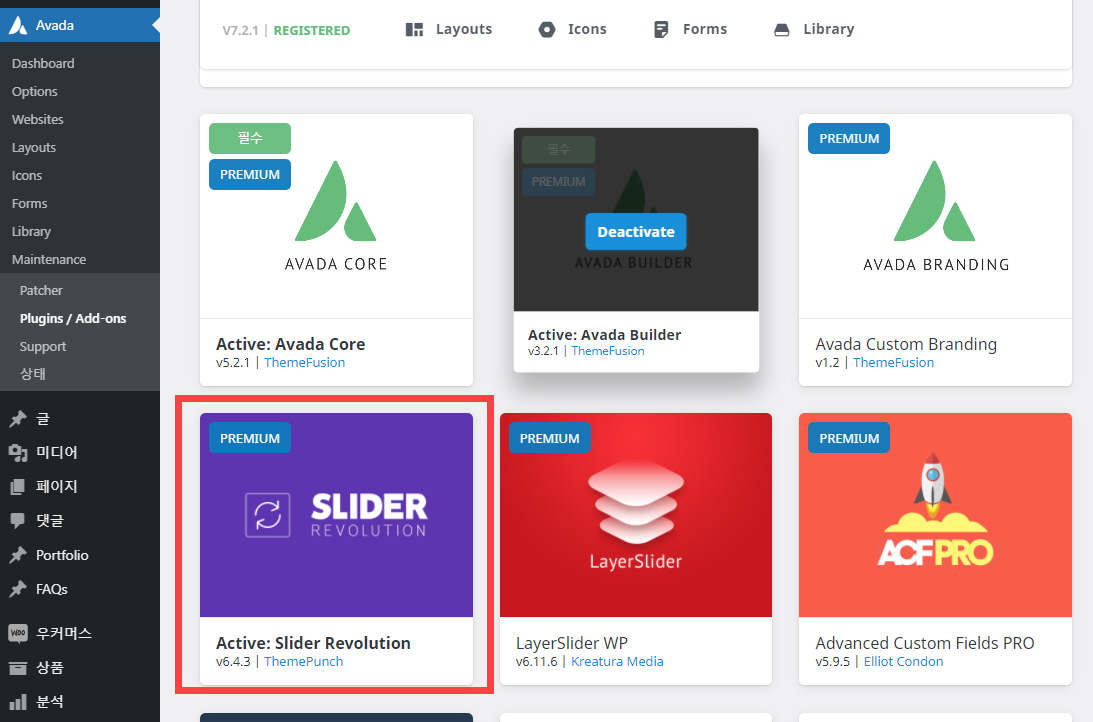Open Library in sidebar submenu
Image resolution: width=1093 pixels, height=722 pixels.
point(31,231)
